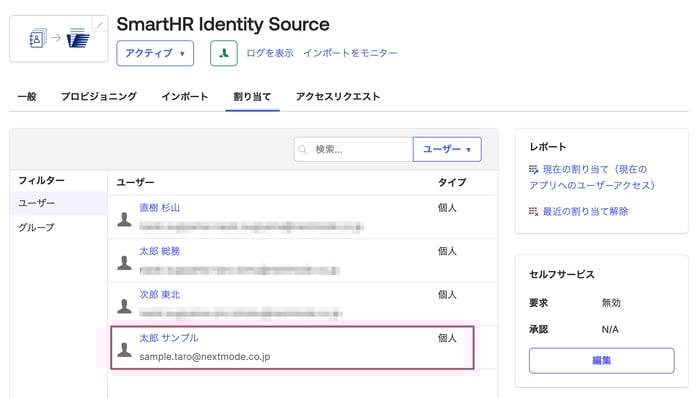Viewport: 700px width, 398px height.
Task: Click the person icon beside 次郎 東北
Action: [x=125, y=306]
